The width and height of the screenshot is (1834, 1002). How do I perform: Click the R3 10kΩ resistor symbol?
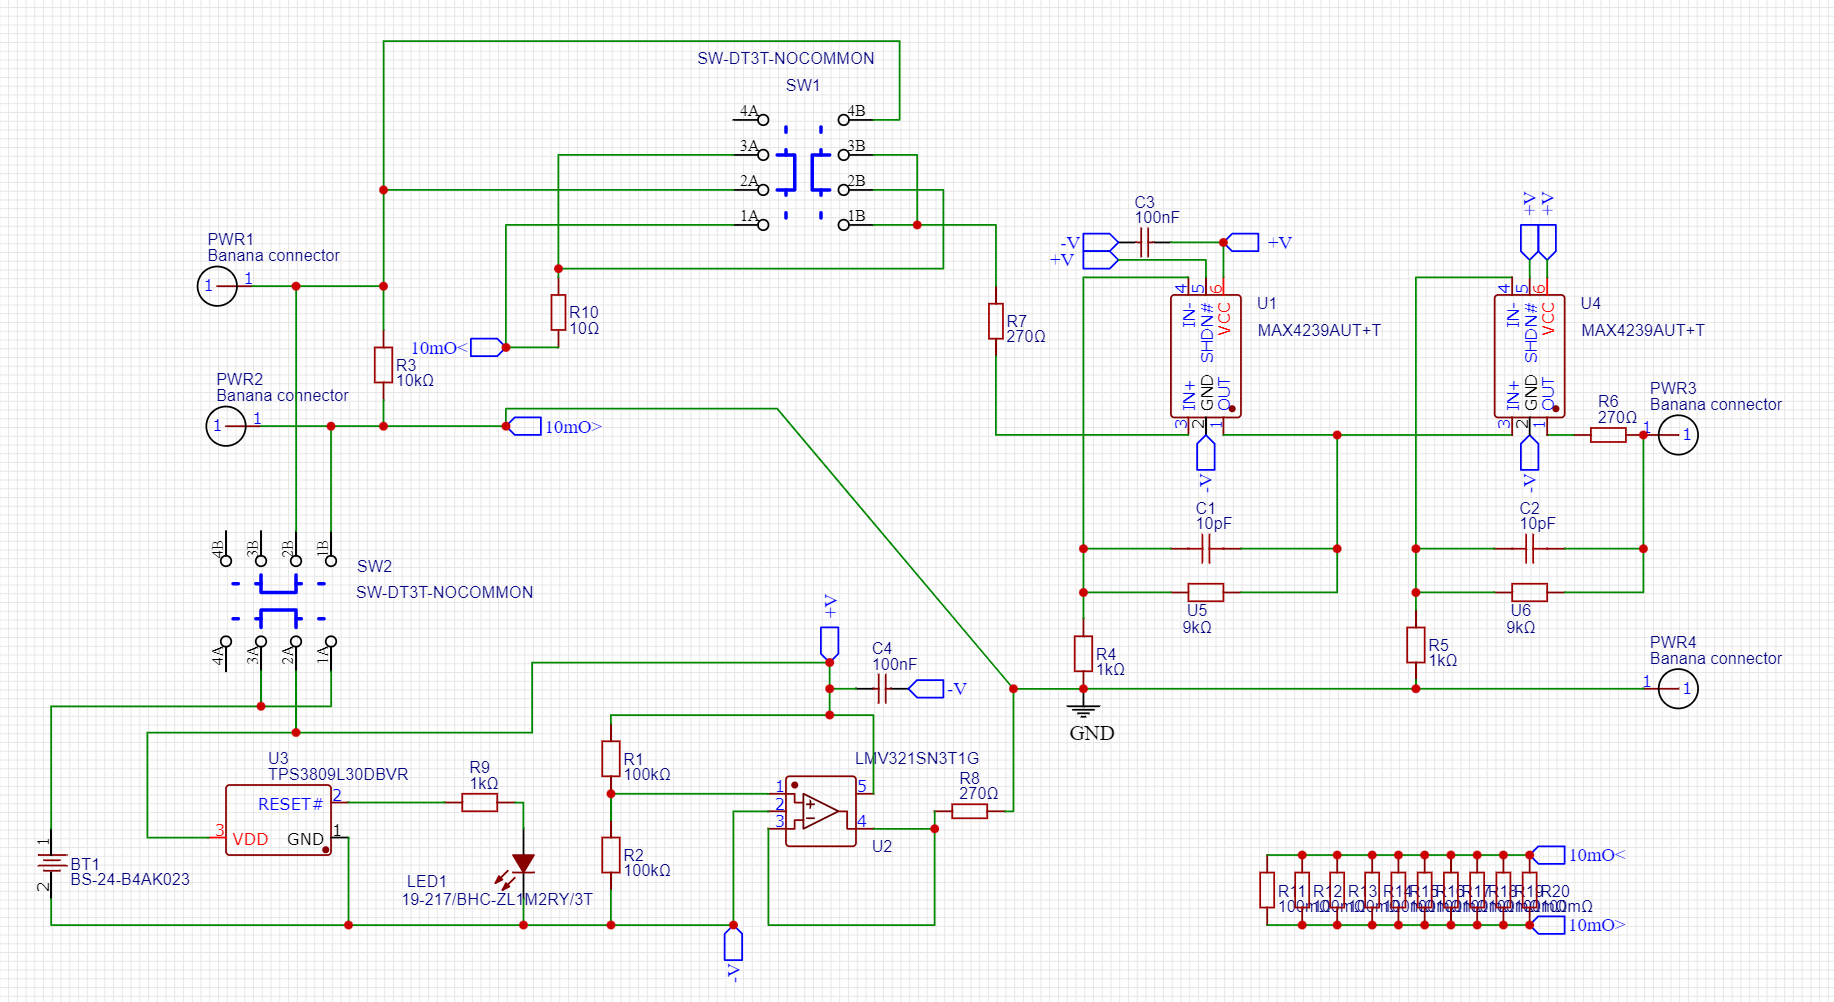coord(383,365)
